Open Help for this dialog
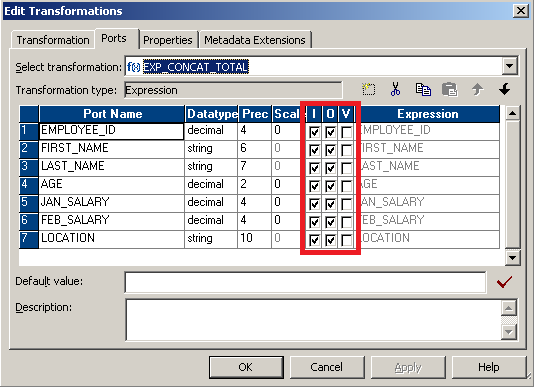The height and width of the screenshot is (387, 534). coord(489,367)
